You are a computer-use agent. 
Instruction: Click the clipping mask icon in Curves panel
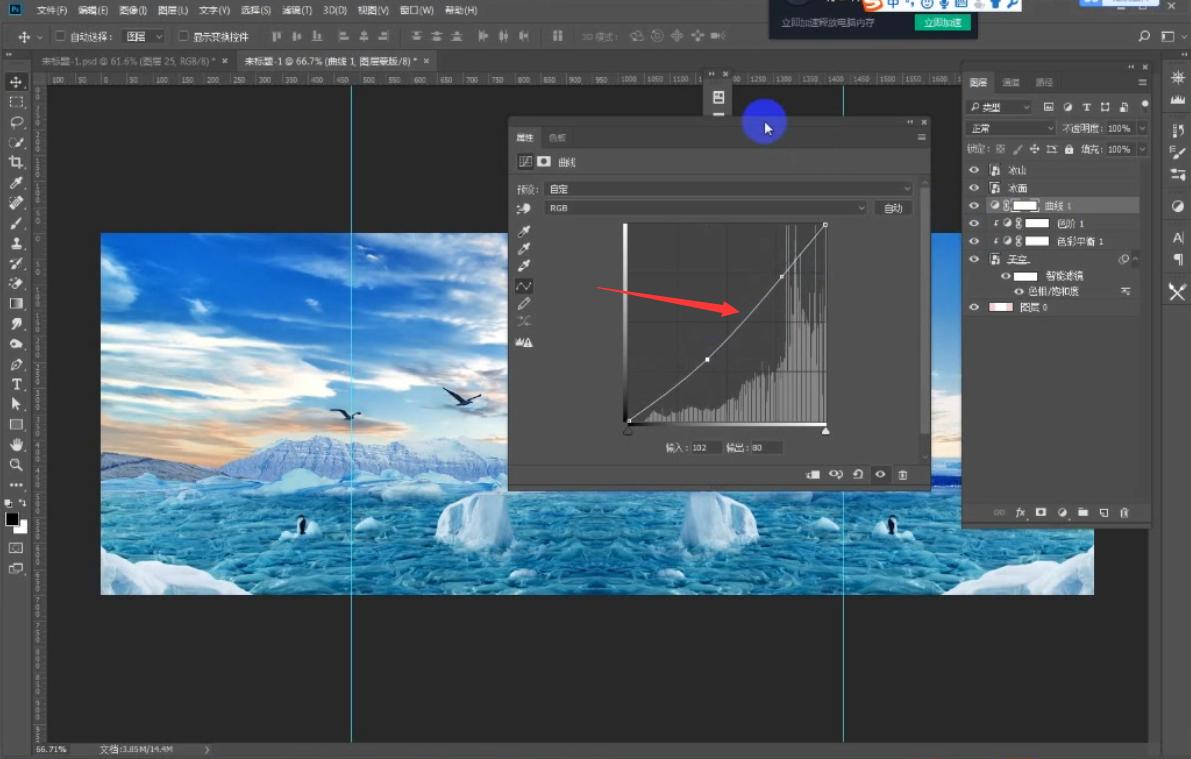[x=812, y=474]
